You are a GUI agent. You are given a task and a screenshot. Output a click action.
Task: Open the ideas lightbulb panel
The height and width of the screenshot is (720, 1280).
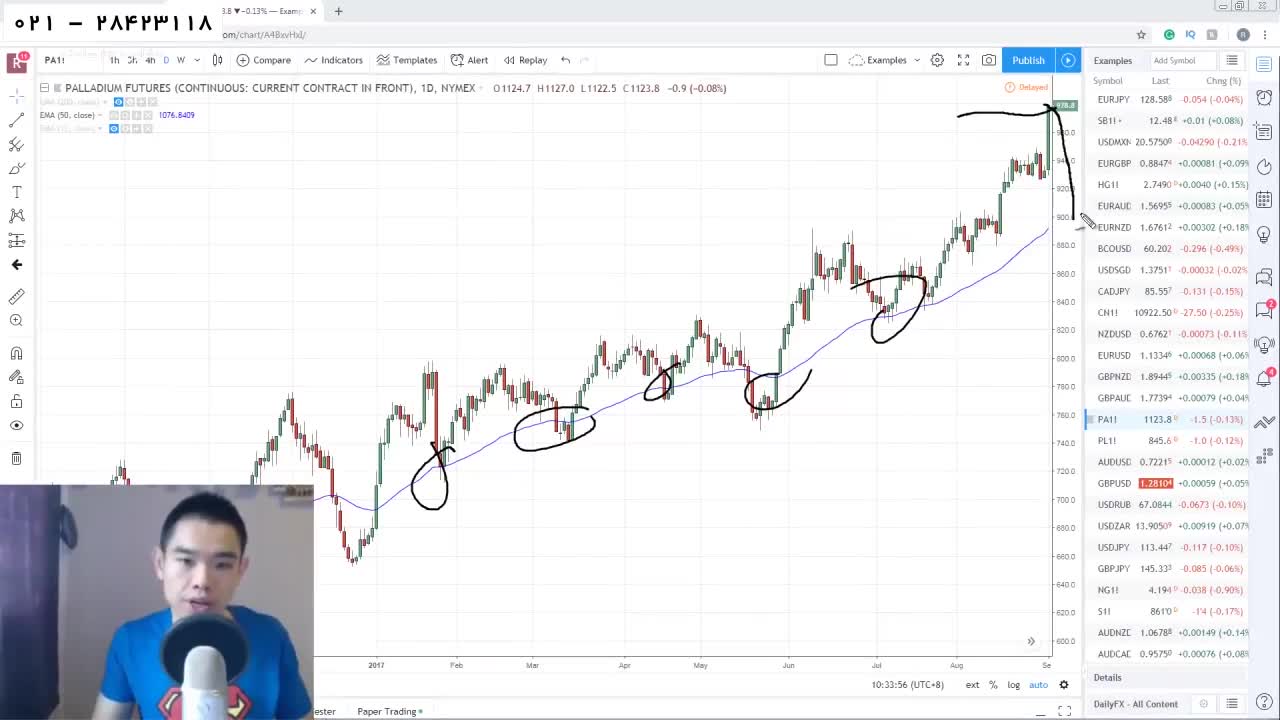click(1265, 234)
